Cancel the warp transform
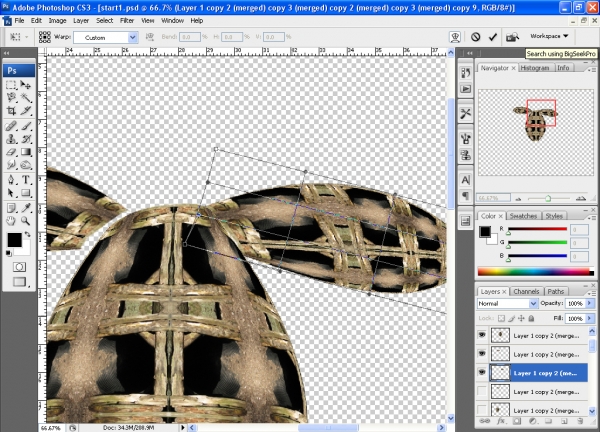600x432 pixels. pos(475,37)
